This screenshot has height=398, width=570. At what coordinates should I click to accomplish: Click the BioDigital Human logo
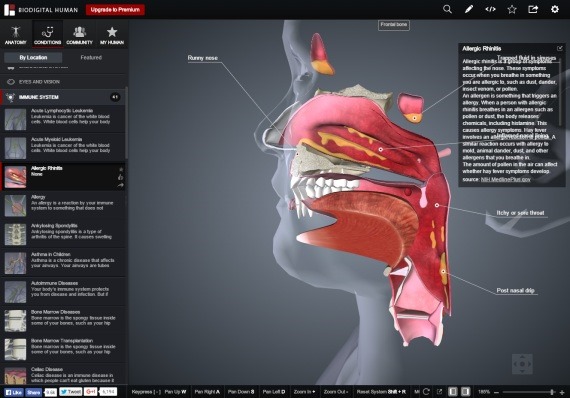[41, 9]
